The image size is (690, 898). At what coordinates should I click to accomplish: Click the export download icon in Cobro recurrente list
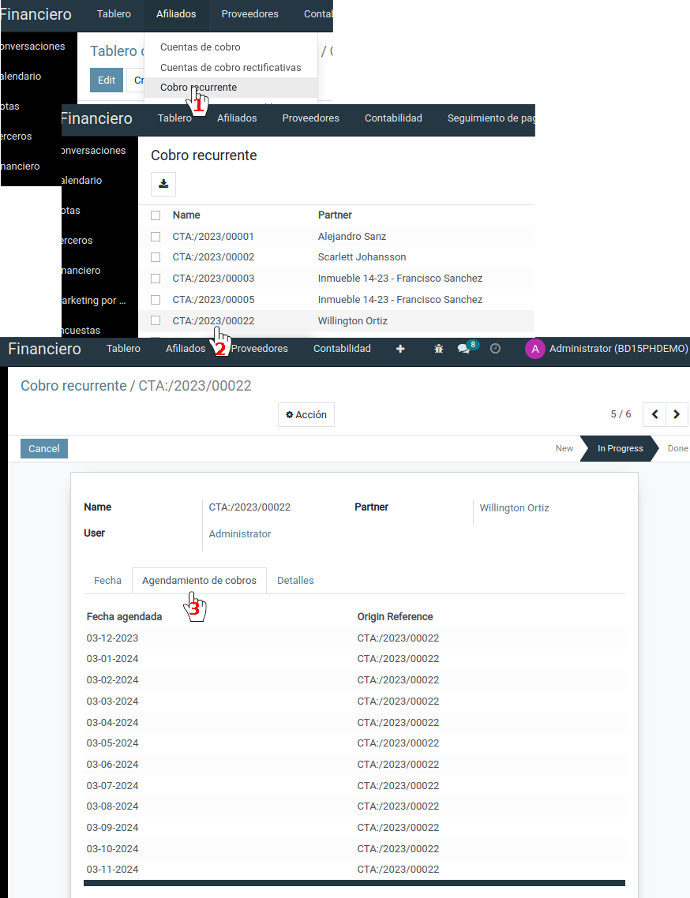coord(163,184)
